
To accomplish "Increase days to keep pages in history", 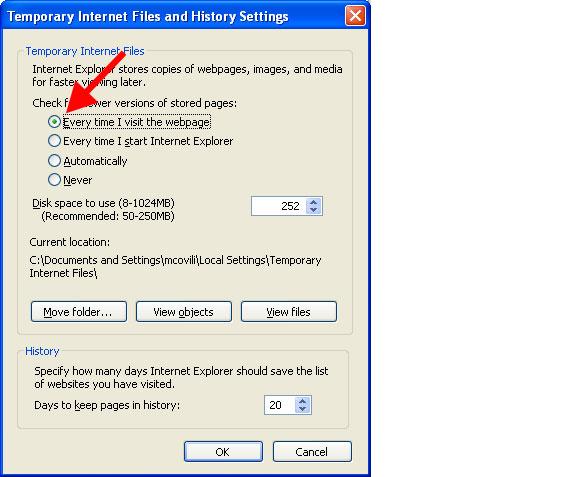I will [303, 401].
